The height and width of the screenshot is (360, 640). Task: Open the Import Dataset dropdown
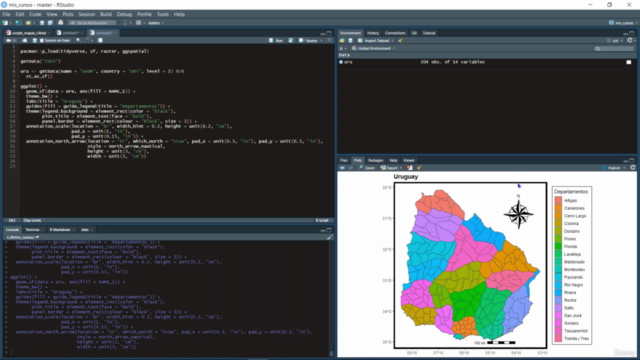tap(376, 40)
